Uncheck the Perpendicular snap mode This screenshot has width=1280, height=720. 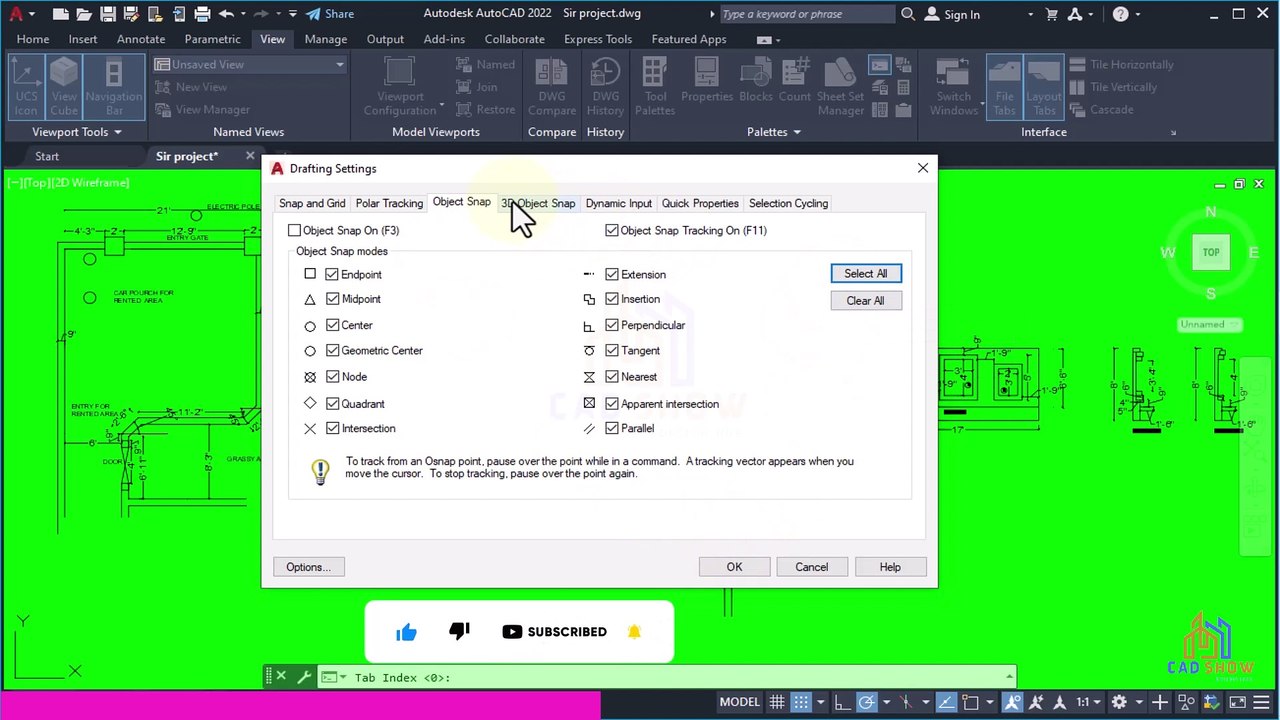[x=612, y=325]
